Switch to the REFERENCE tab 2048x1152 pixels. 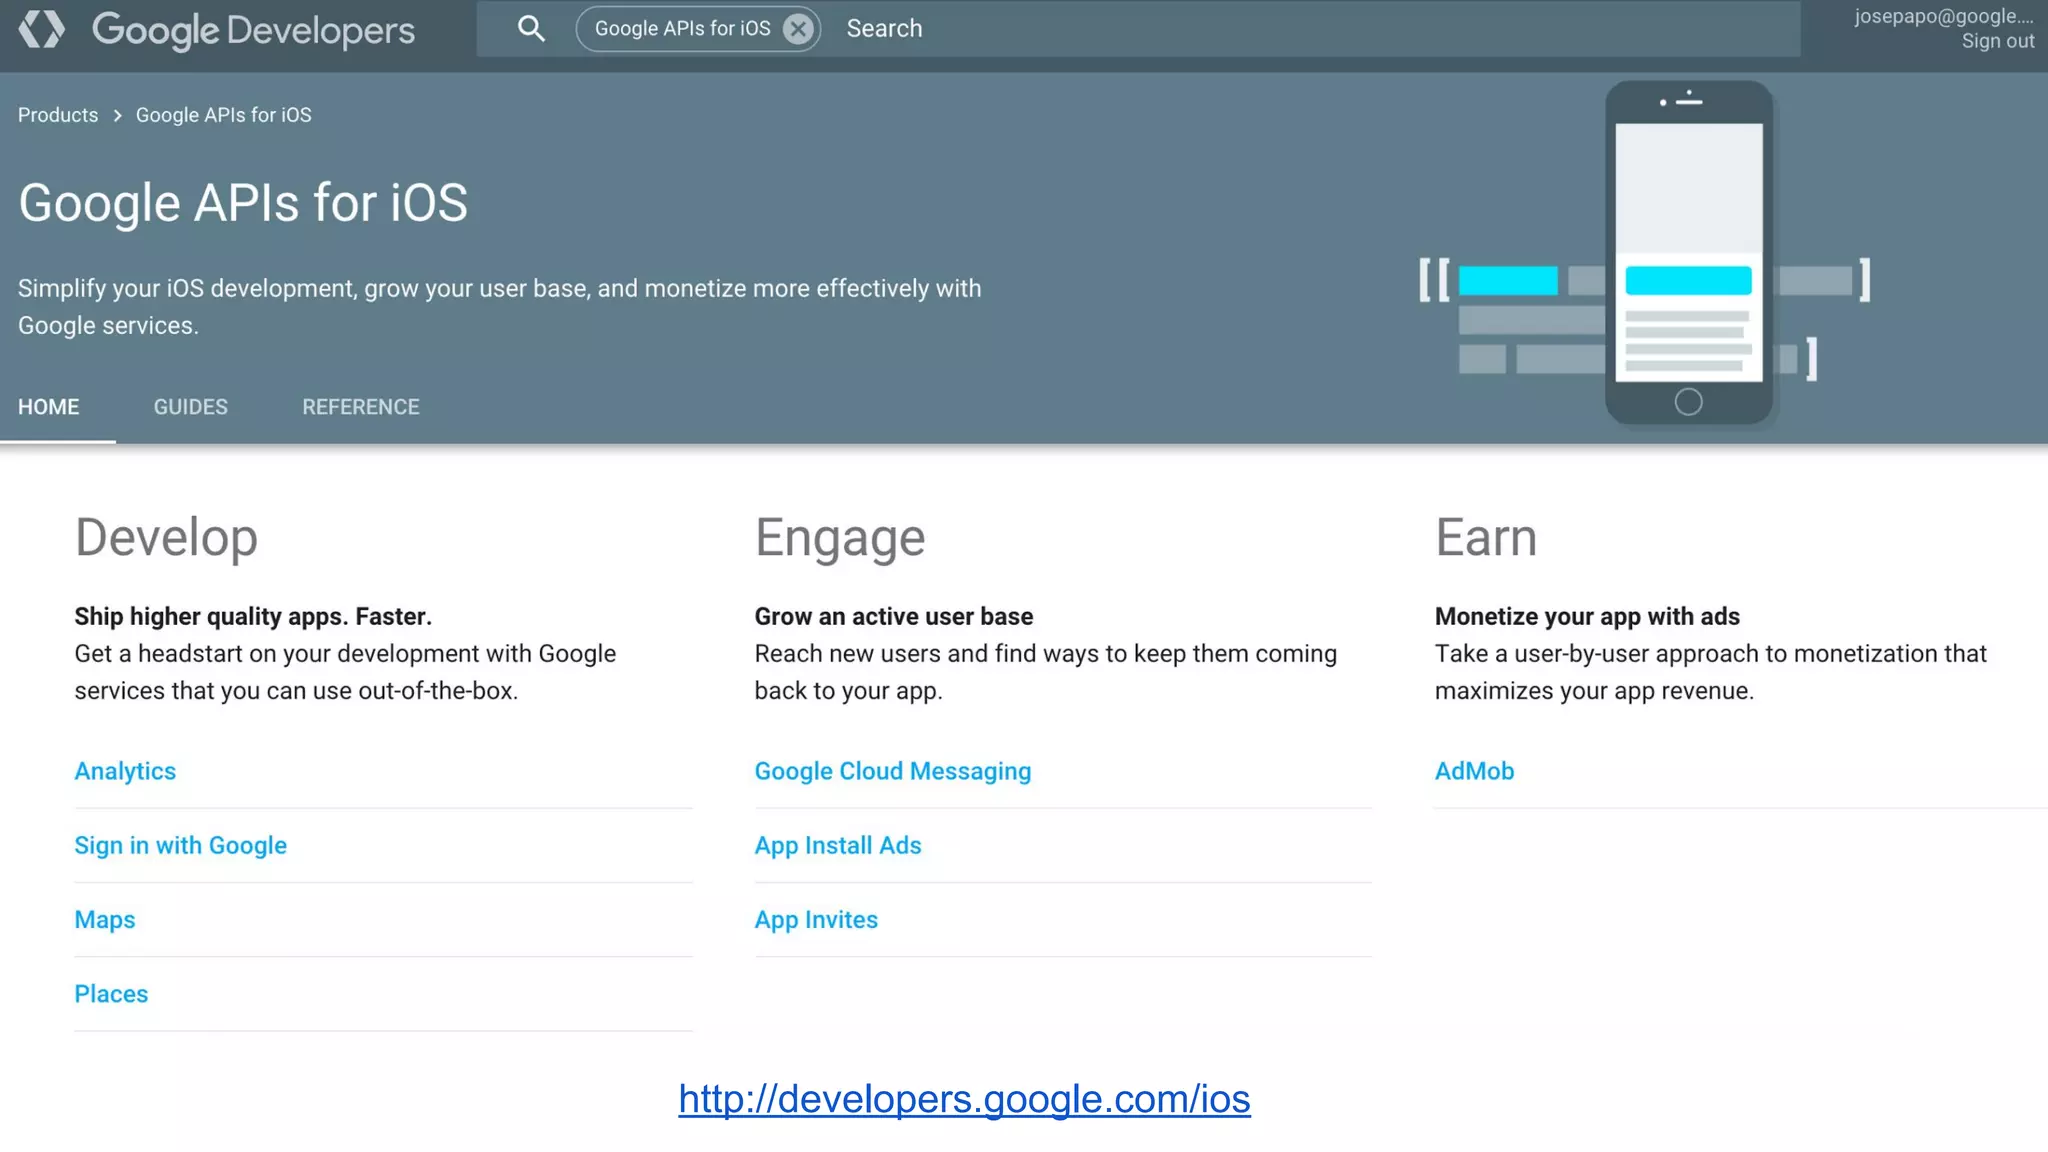pos(361,407)
